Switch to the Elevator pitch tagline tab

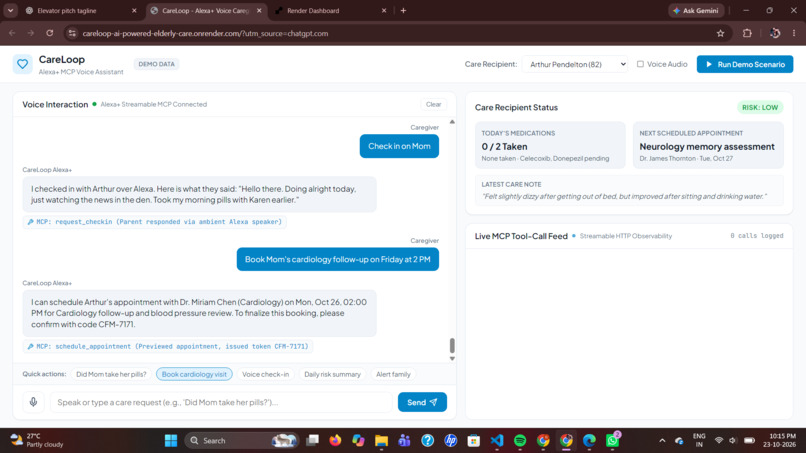(67, 10)
